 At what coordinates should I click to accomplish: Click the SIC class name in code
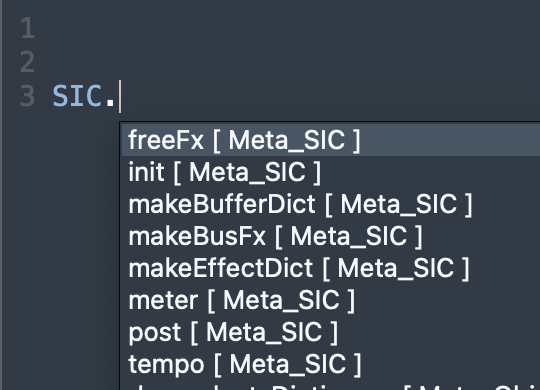(x=77, y=96)
